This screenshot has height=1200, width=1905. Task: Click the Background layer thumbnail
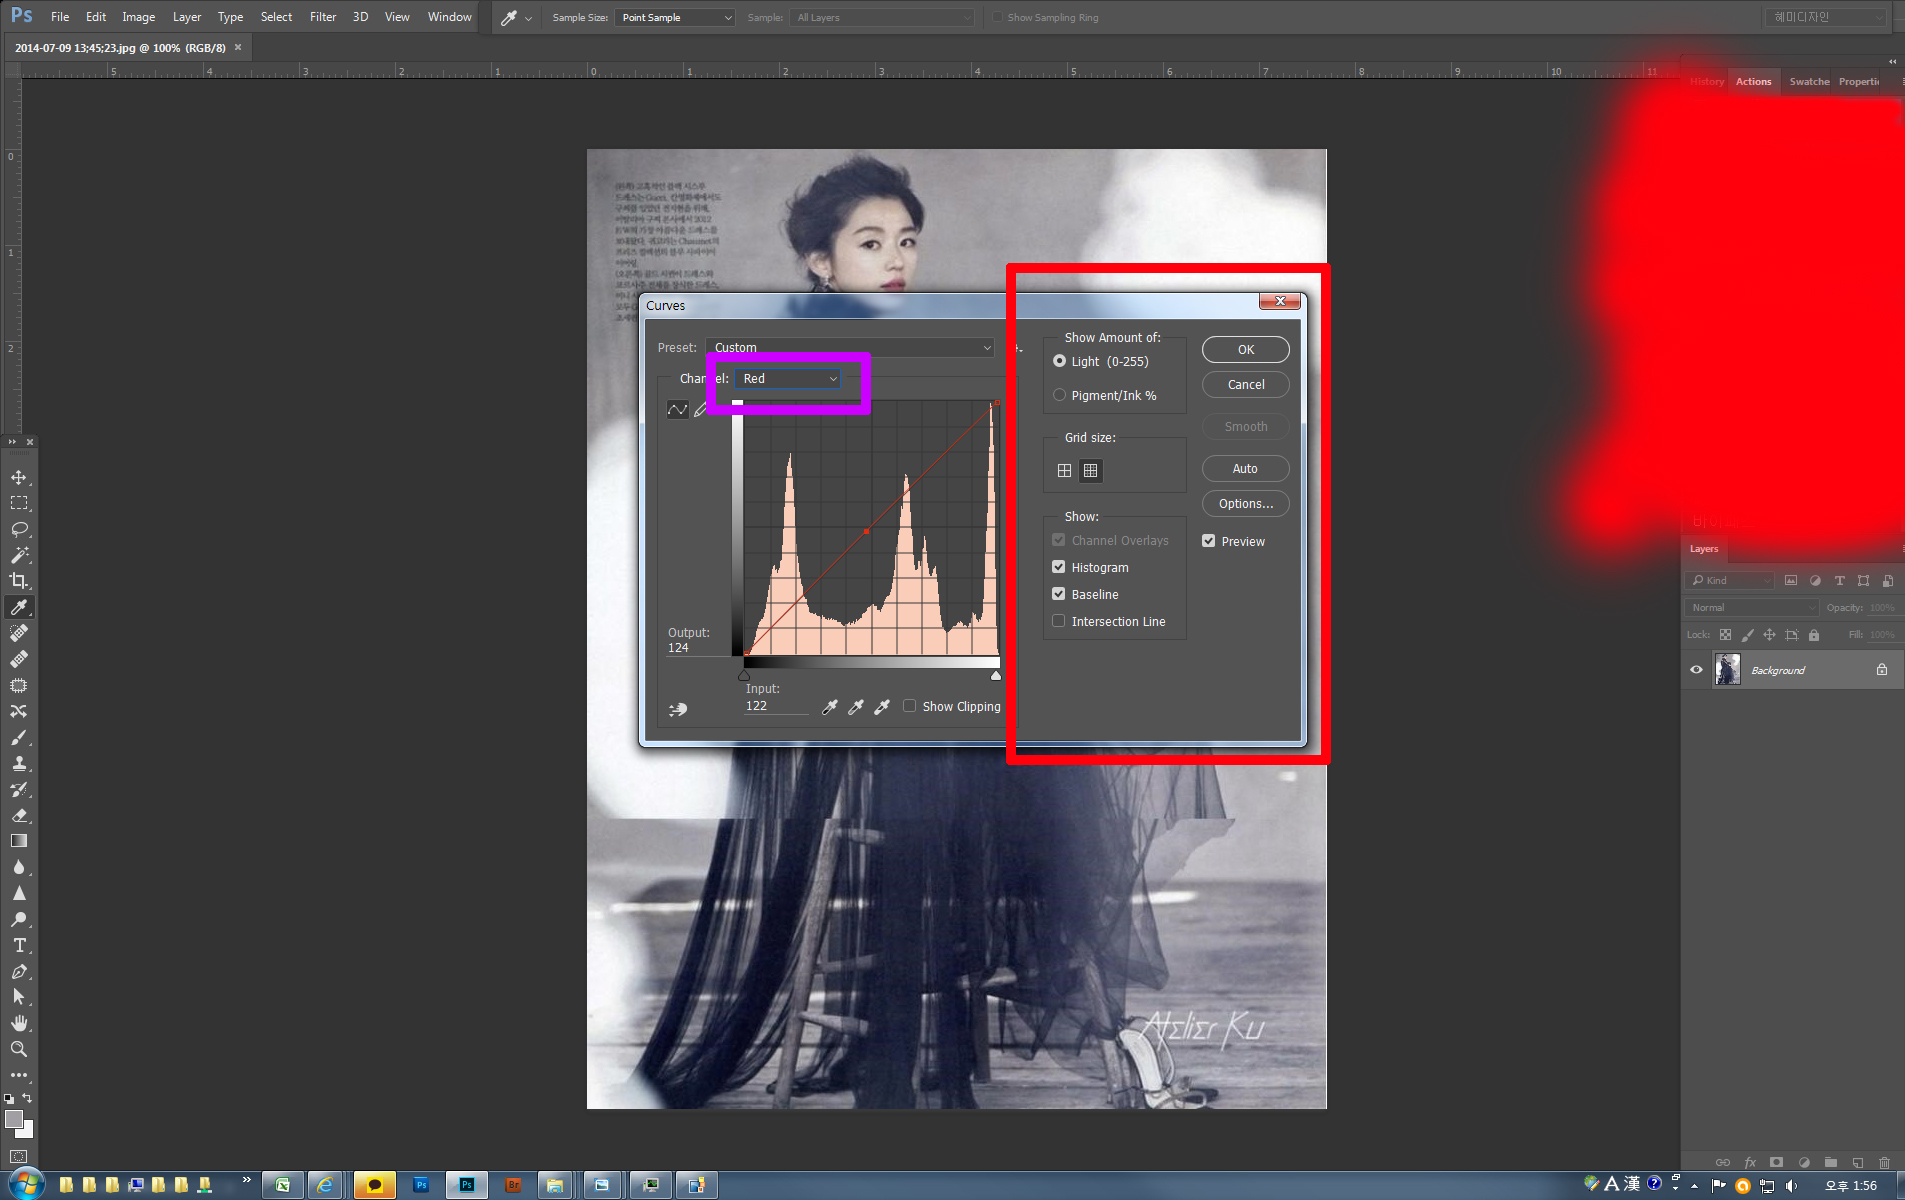[1727, 669]
